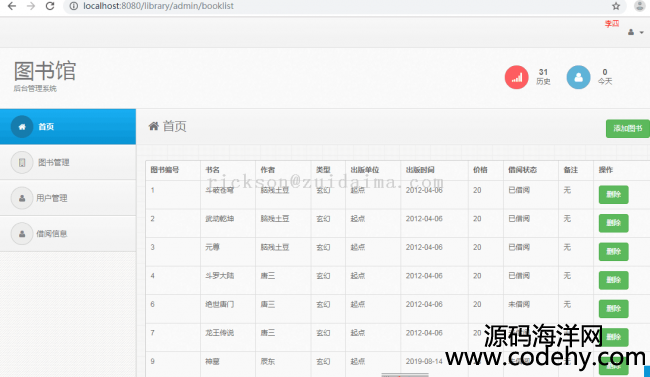Click the home icon beside 首页 heading

point(154,126)
